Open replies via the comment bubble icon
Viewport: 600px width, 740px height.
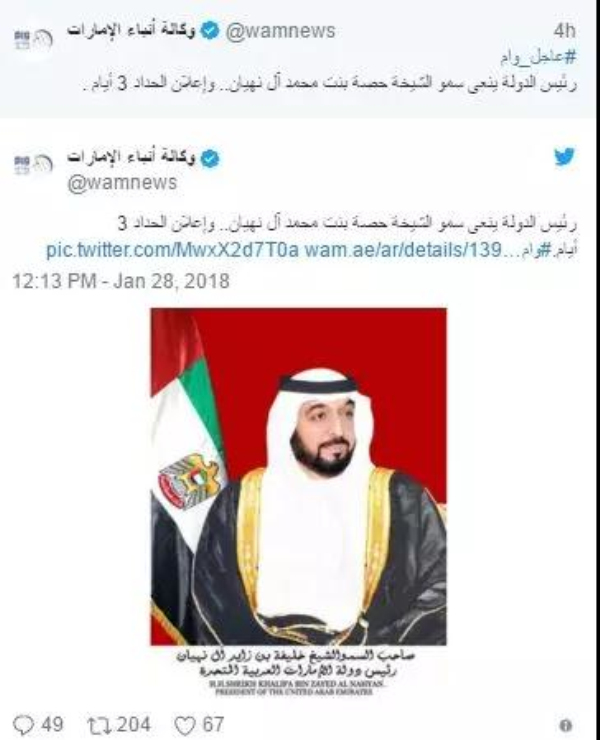point(23,724)
